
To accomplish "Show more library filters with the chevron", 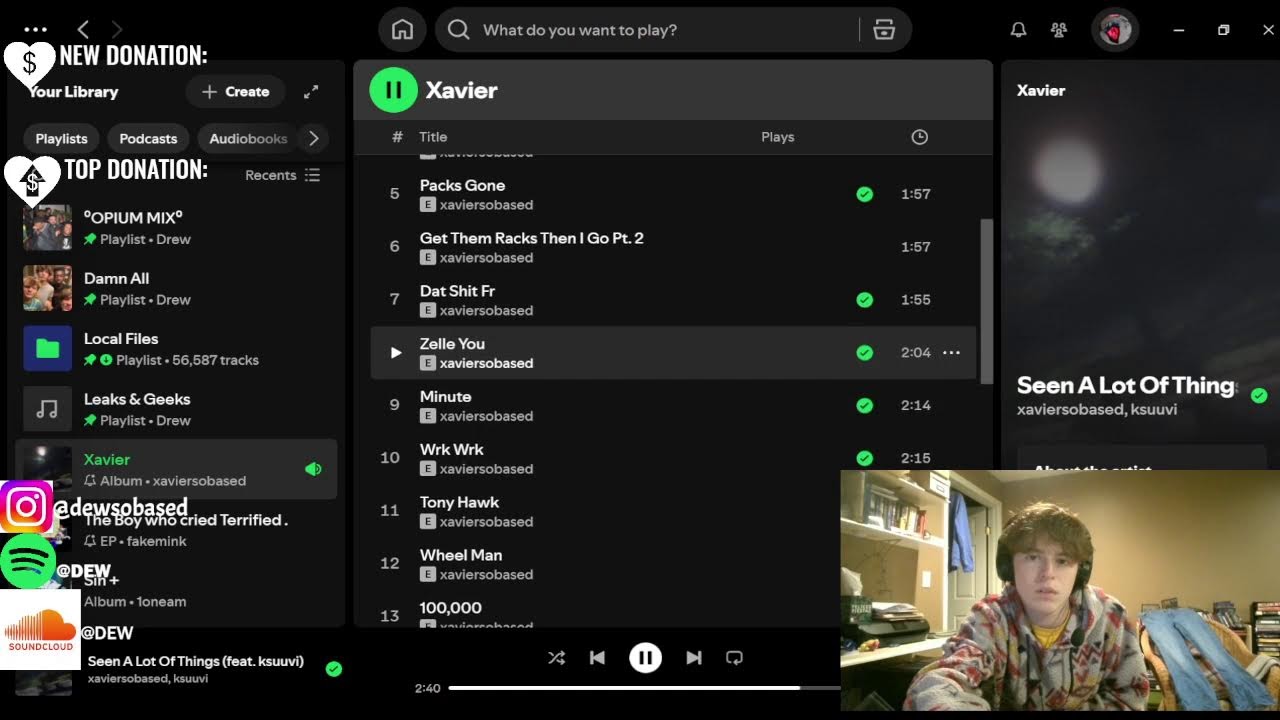I will coord(313,139).
